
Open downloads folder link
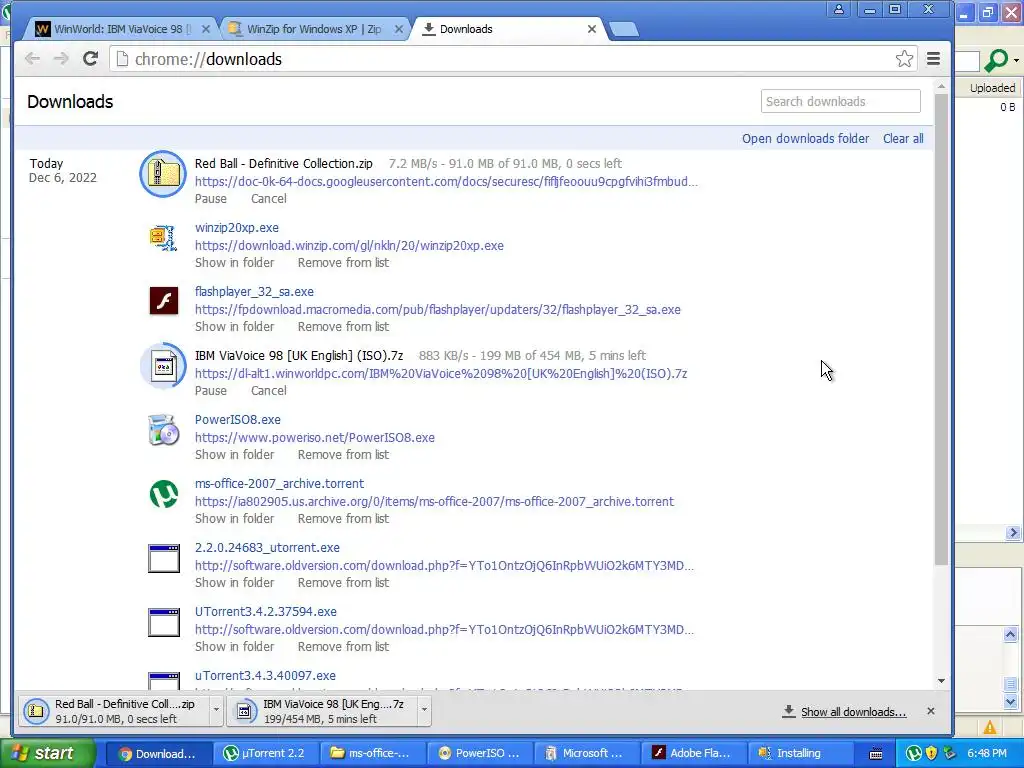tap(805, 138)
